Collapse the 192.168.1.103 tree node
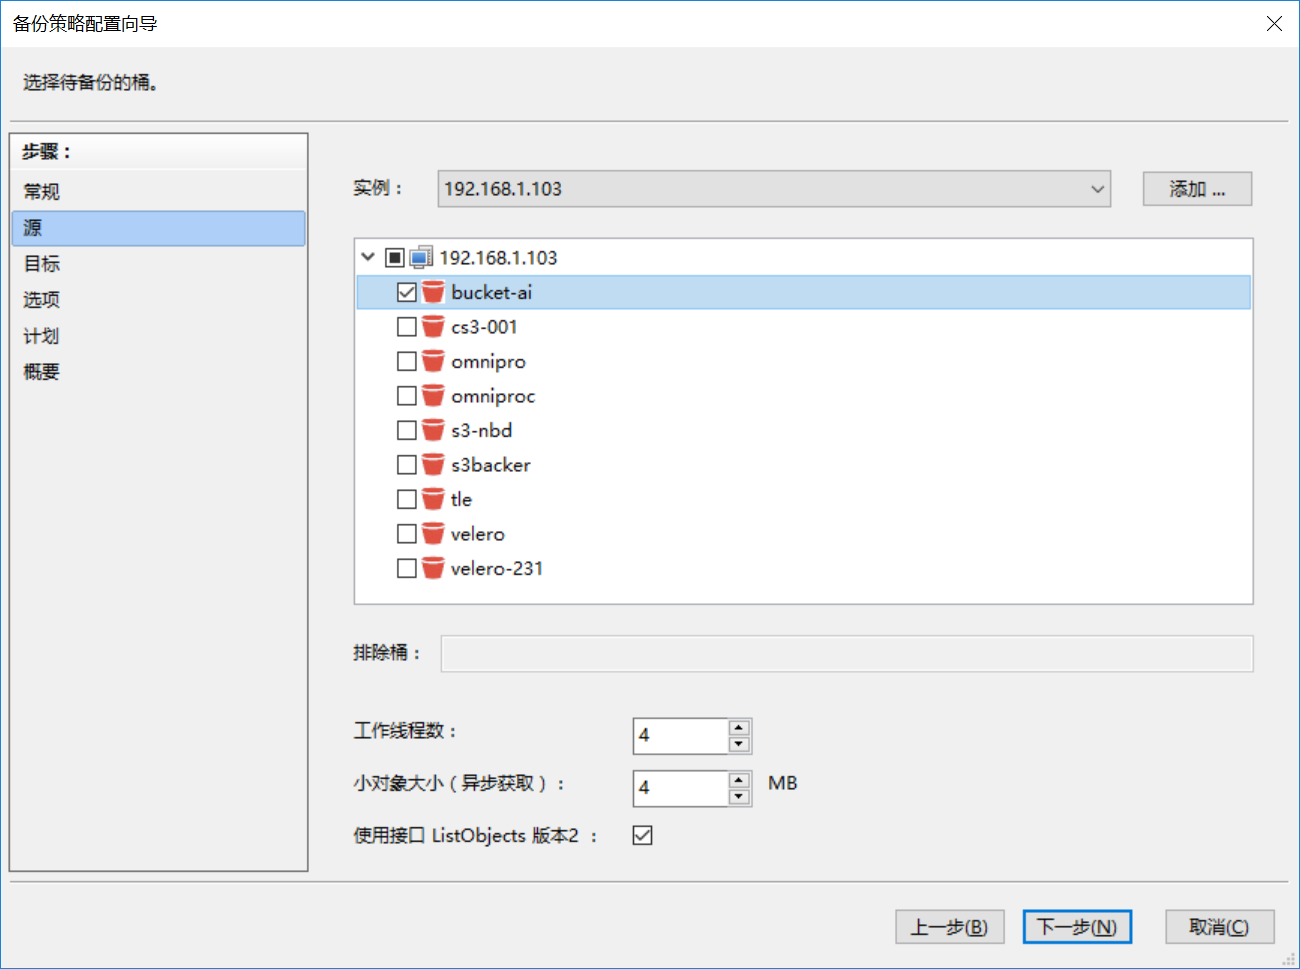This screenshot has height=969, width=1300. (x=368, y=258)
